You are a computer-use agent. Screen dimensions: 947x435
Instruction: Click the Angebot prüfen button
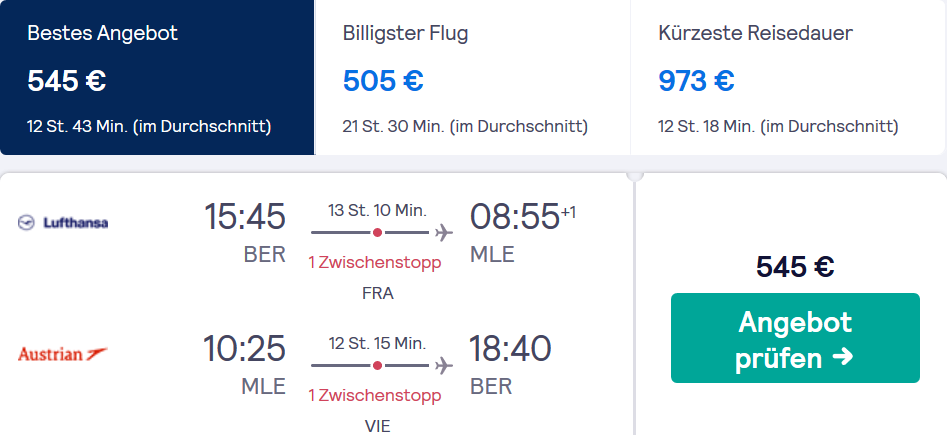(x=795, y=338)
